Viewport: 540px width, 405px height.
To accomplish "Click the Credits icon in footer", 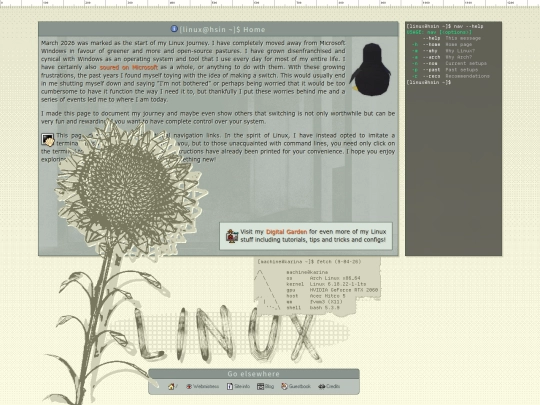I will (322, 386).
